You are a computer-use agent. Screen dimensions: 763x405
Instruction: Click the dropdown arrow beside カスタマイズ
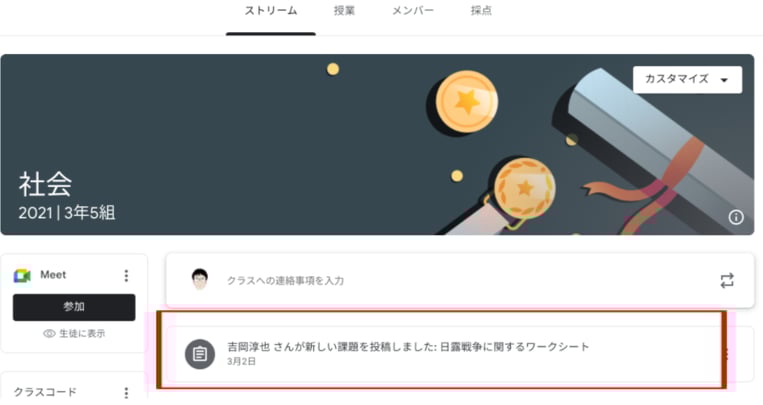(x=724, y=80)
